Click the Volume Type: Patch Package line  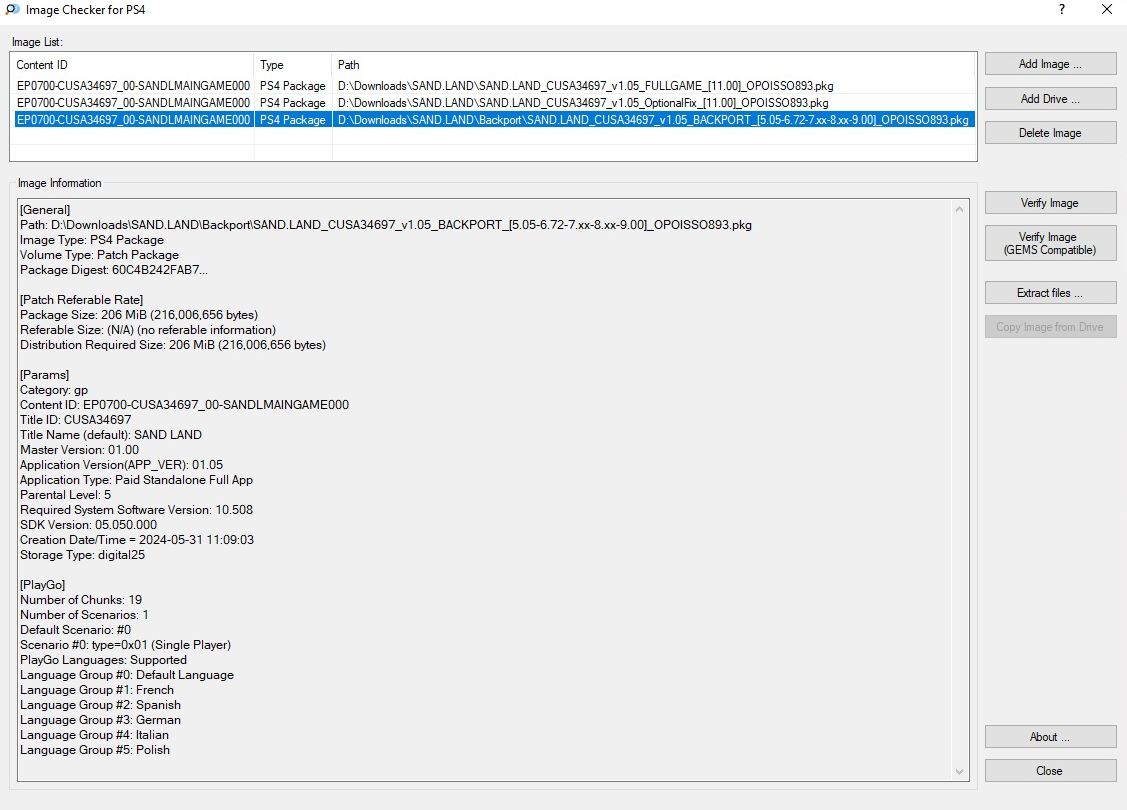(99, 255)
